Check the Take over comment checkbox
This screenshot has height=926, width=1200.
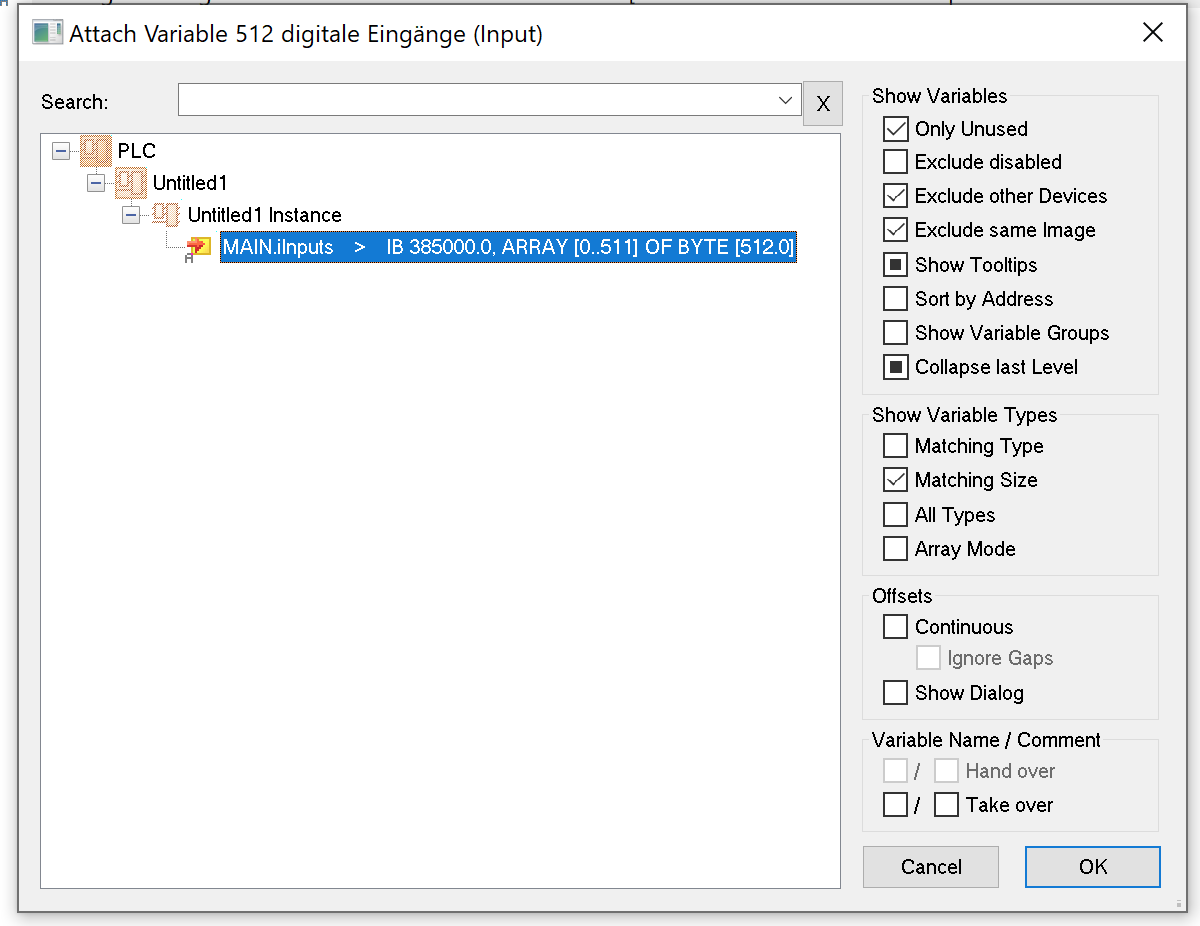point(946,805)
